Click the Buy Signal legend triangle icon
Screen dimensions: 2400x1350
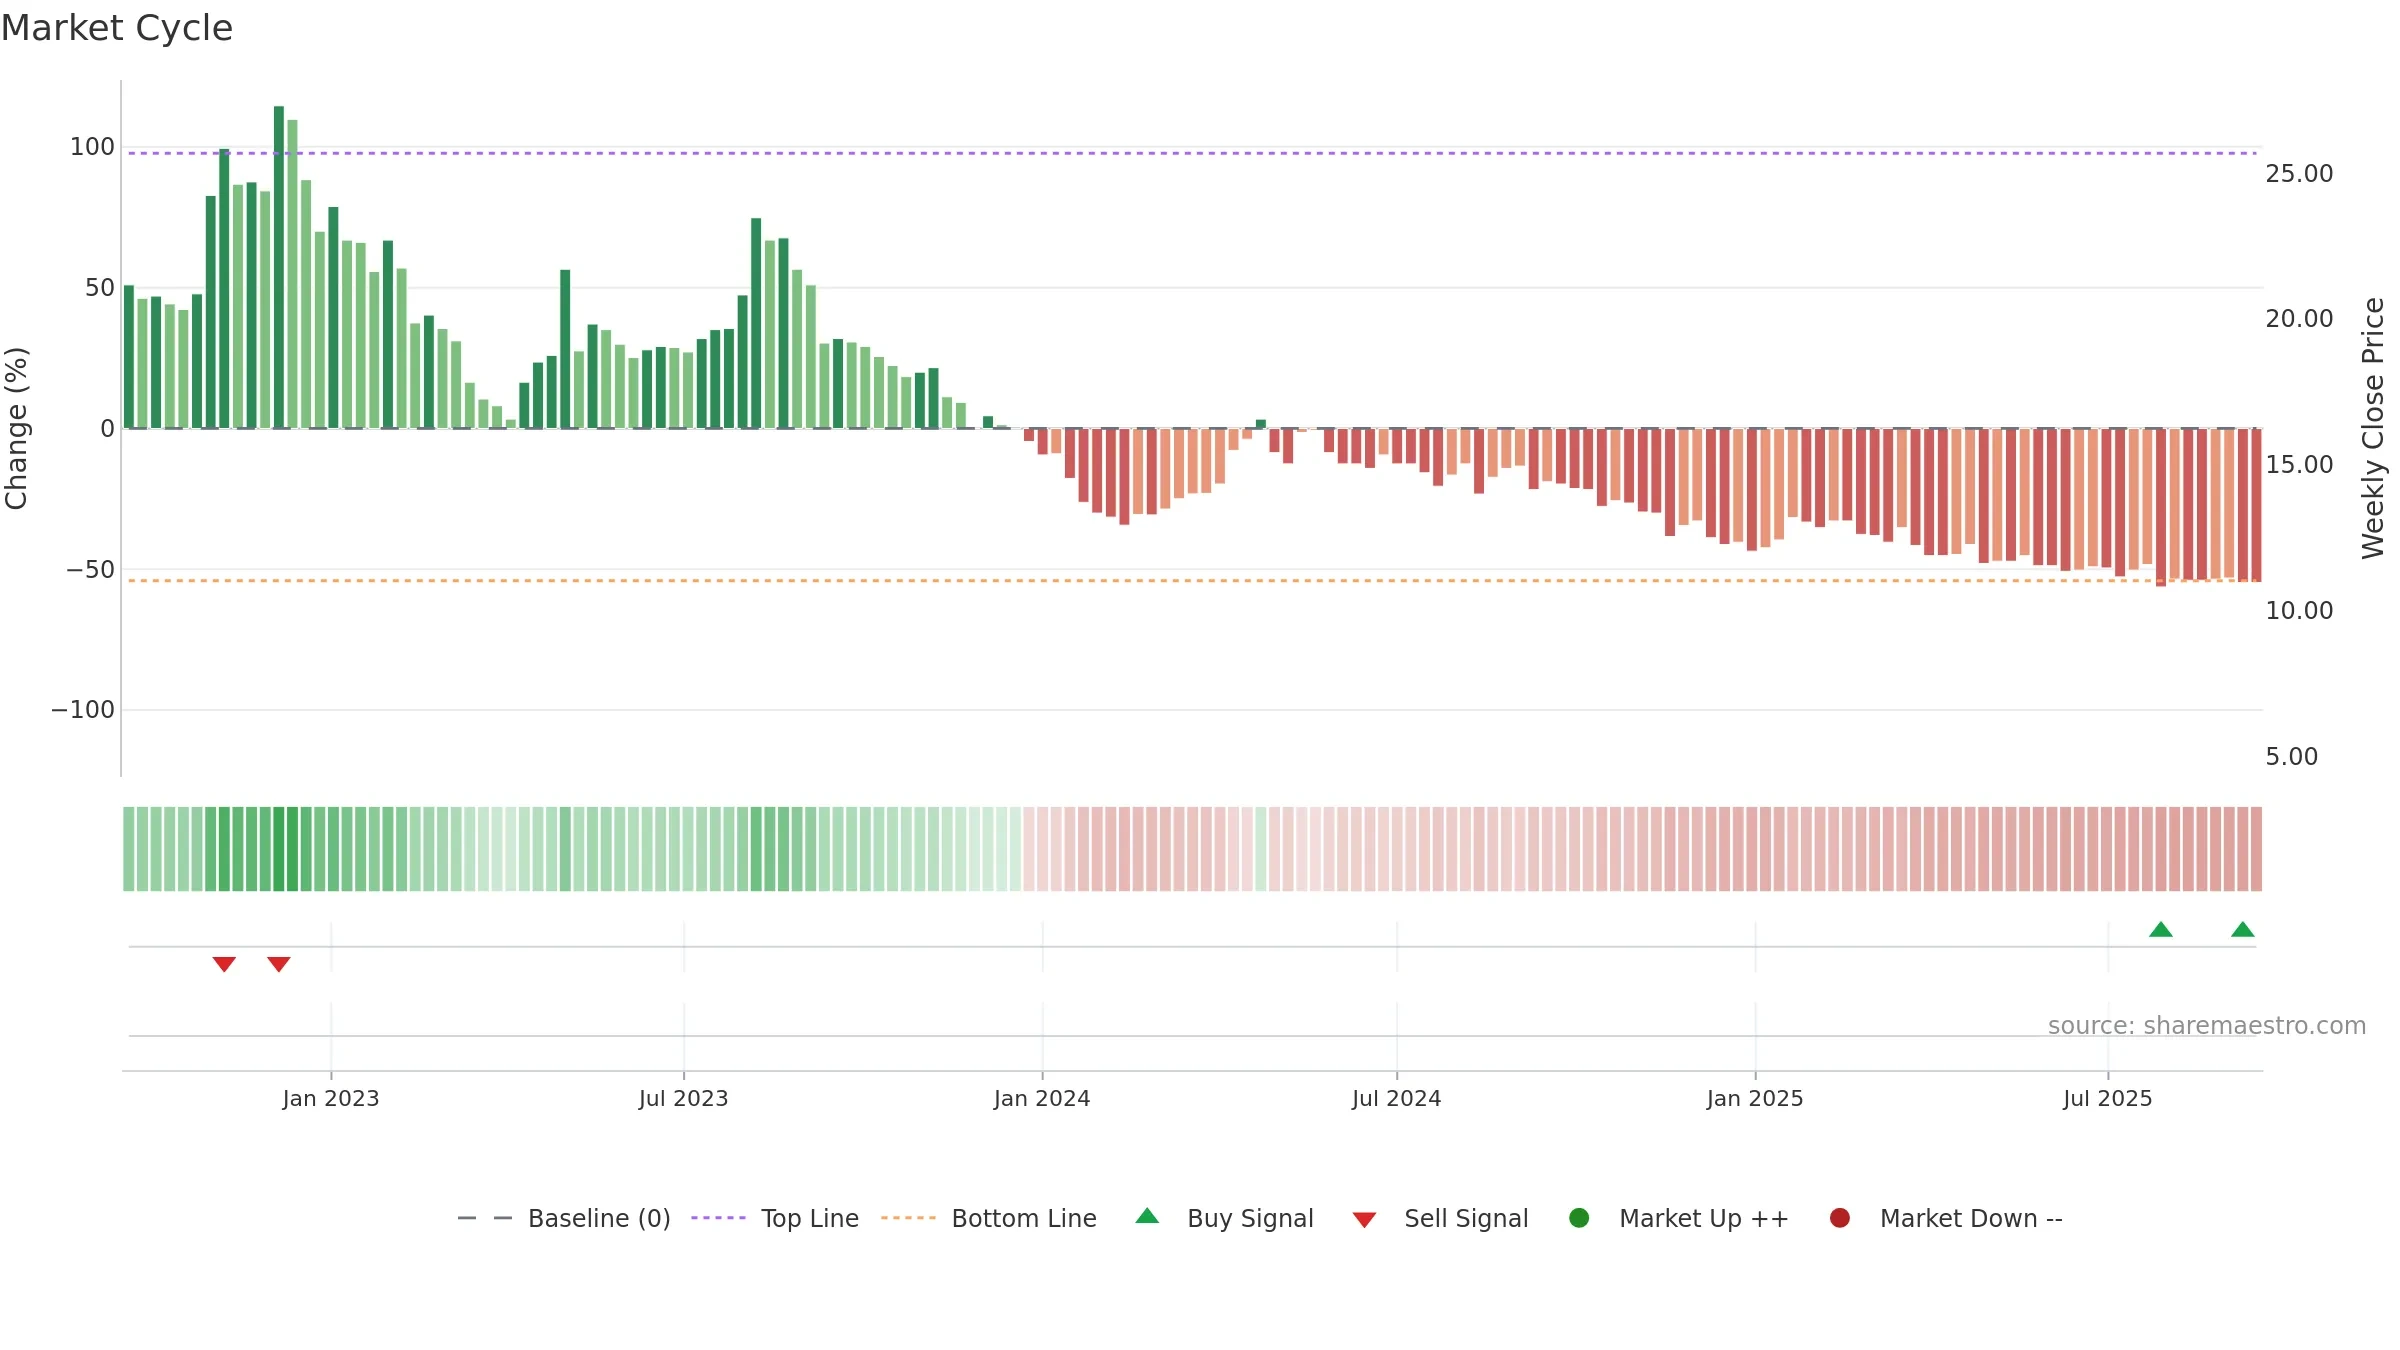pos(1147,1216)
